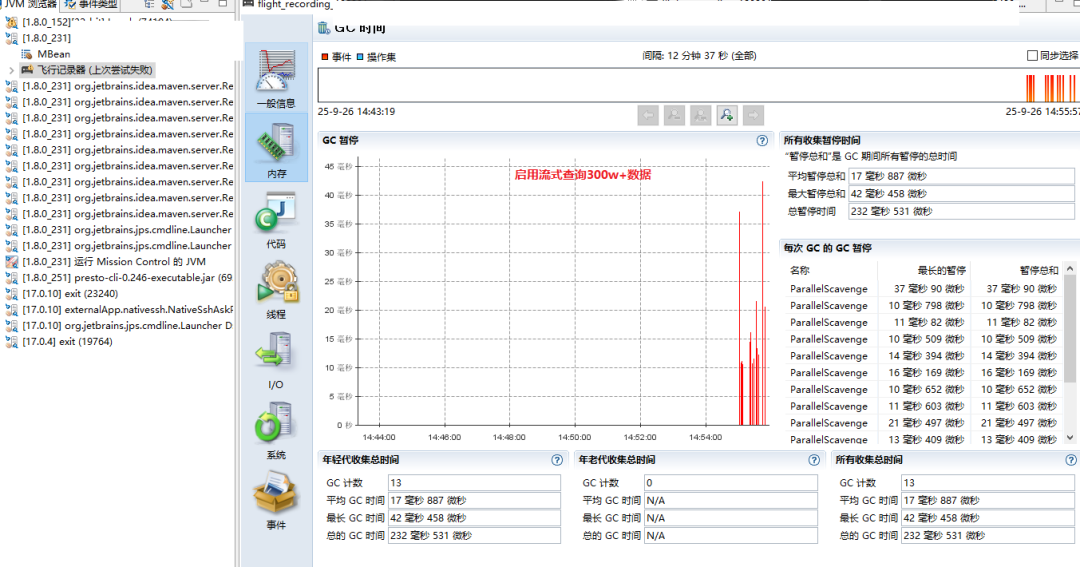This screenshot has height=567, width=1080.
Task: Select [17.0.10] exit (23240) entry
Action: 70,293
